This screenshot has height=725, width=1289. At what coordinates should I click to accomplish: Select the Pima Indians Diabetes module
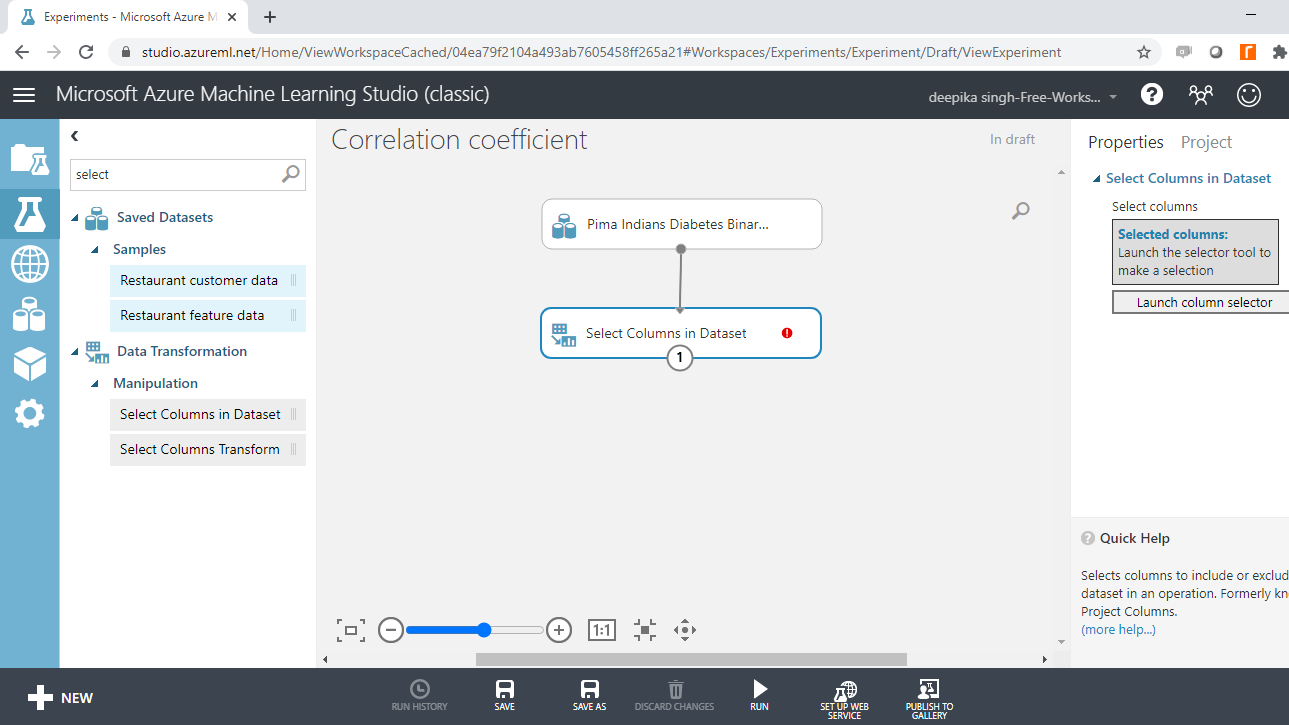point(681,224)
